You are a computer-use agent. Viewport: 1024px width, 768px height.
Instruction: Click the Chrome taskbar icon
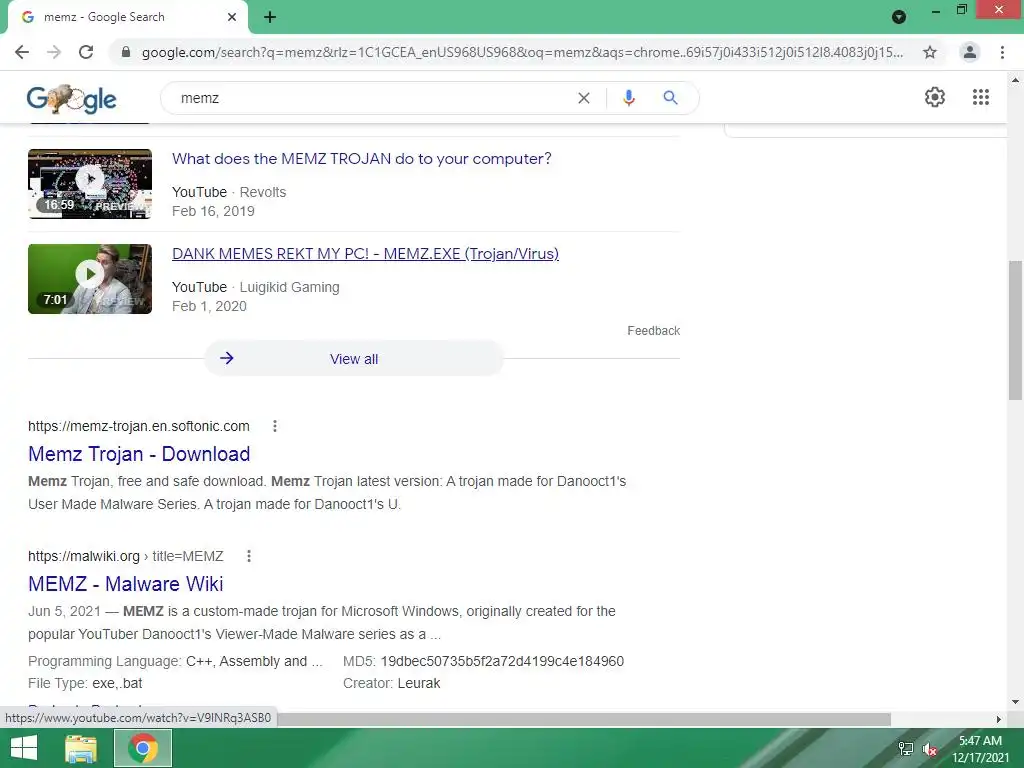[143, 748]
